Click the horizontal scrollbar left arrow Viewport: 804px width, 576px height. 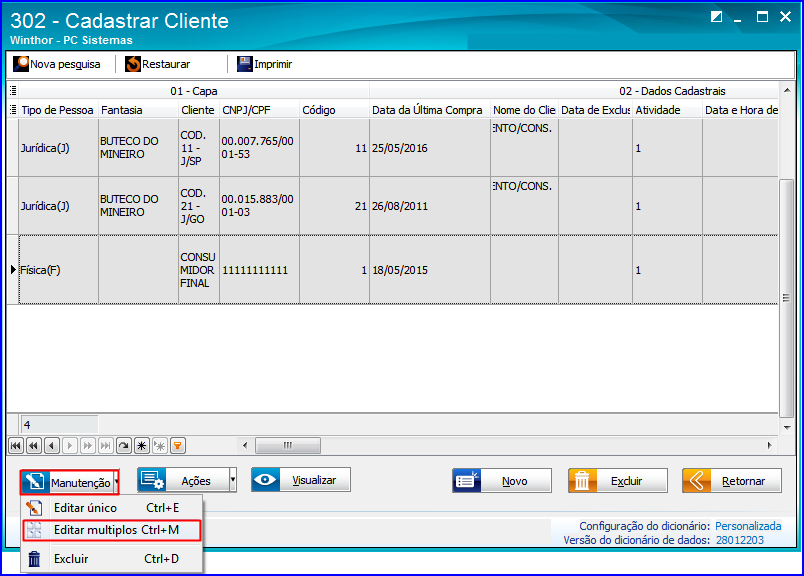click(245, 445)
